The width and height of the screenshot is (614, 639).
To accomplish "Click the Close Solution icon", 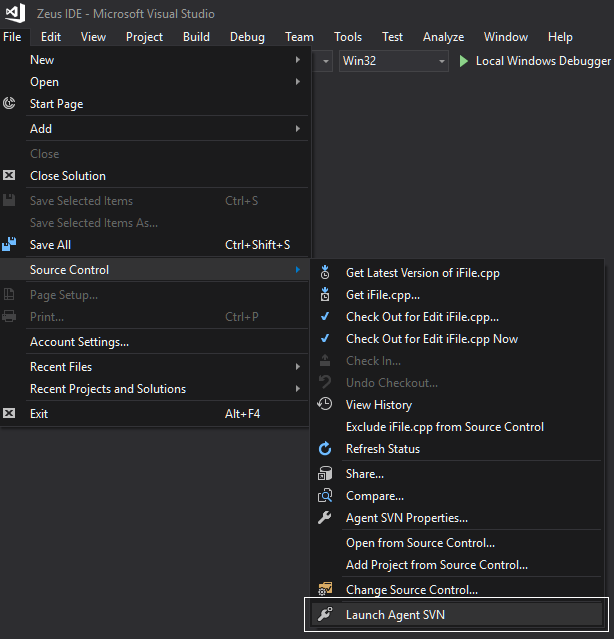I will point(9,175).
